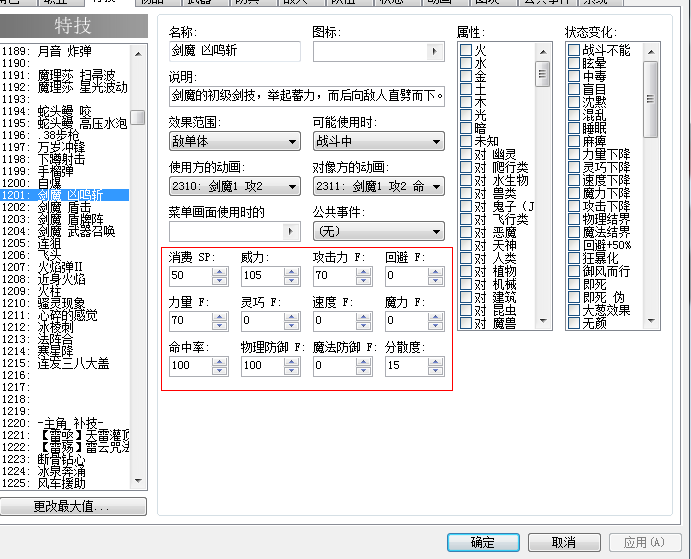Increase 命中率 value up arrow
The width and height of the screenshot is (691, 559).
tap(219, 361)
